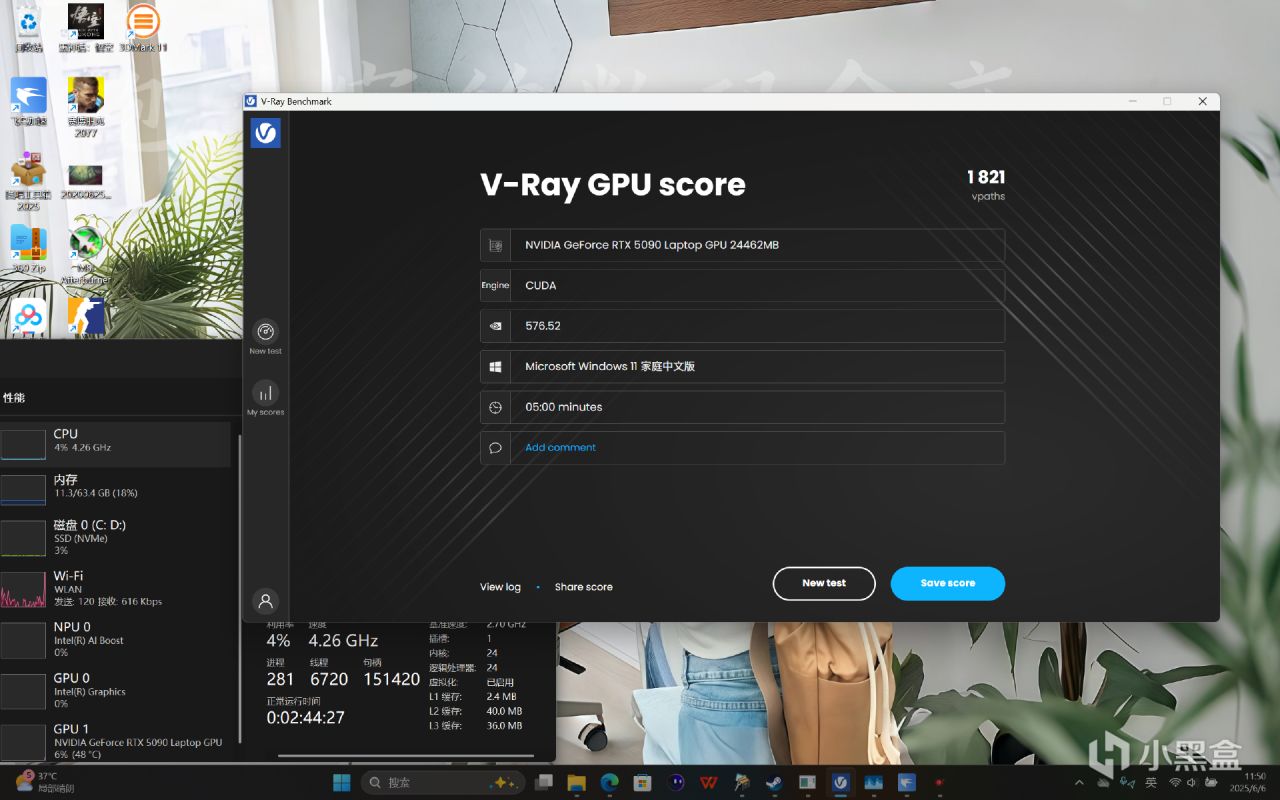
Task: Click the Share score link
Action: coord(584,587)
